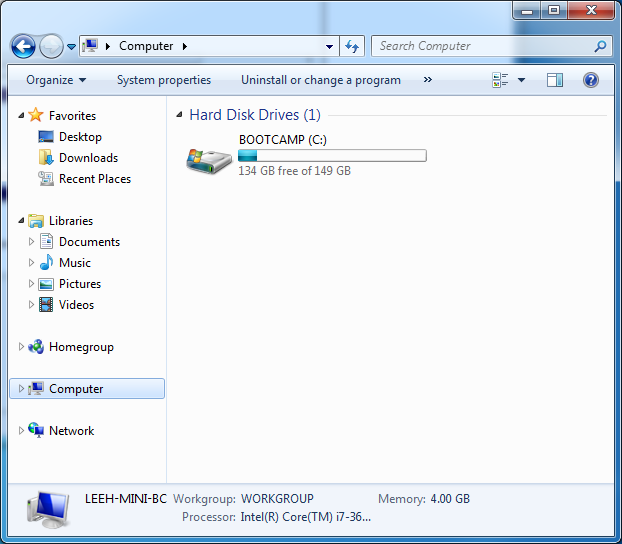Viewport: 622px width, 544px height.
Task: Toggle the preview pane
Action: tap(555, 80)
